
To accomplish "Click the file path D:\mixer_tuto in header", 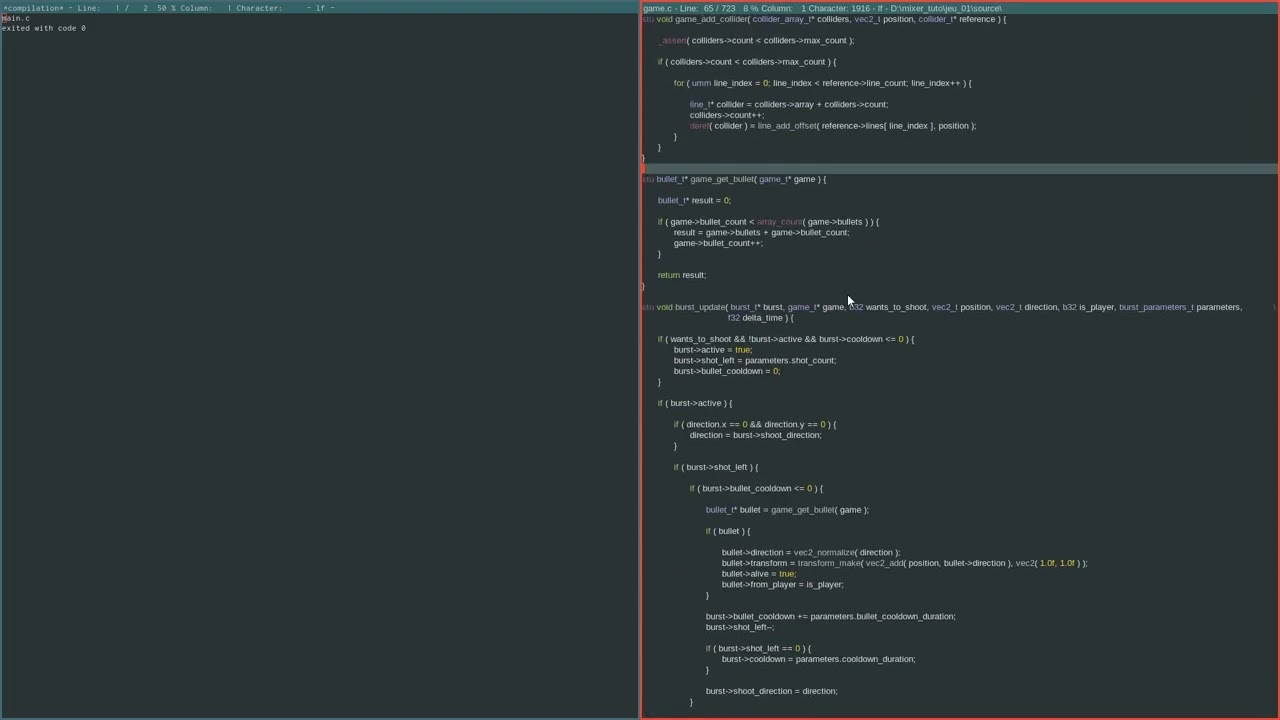I will click(x=946, y=8).
